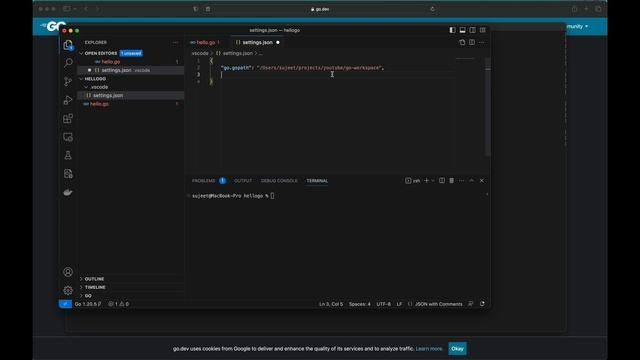Change JSON with Comments language mode
640x360 pixels.
pyautogui.click(x=438, y=304)
